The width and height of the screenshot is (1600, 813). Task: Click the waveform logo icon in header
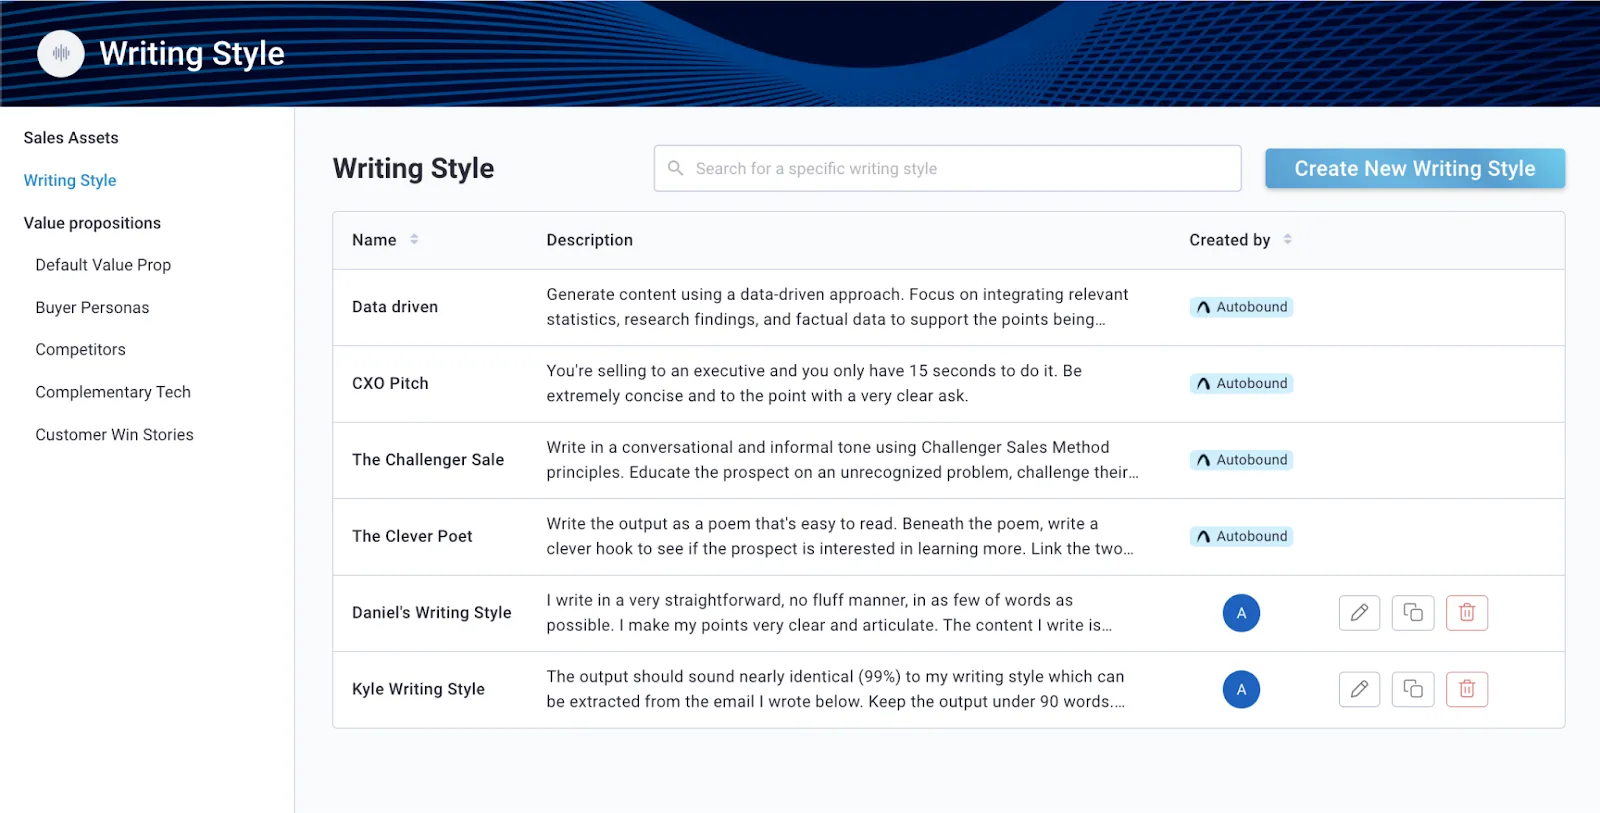tap(61, 54)
